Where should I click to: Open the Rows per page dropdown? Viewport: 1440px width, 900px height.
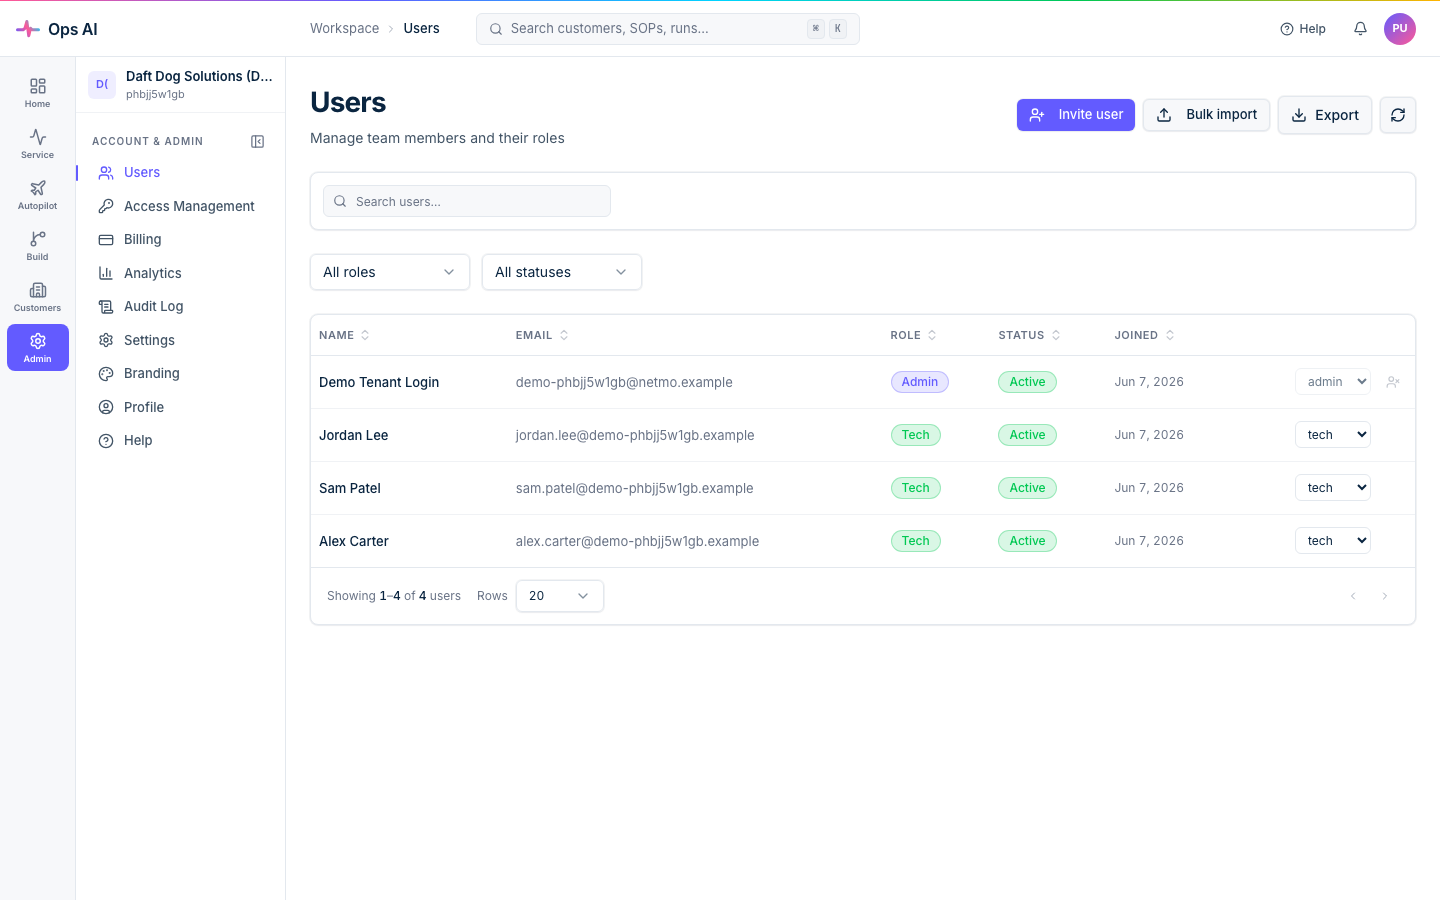coord(560,596)
